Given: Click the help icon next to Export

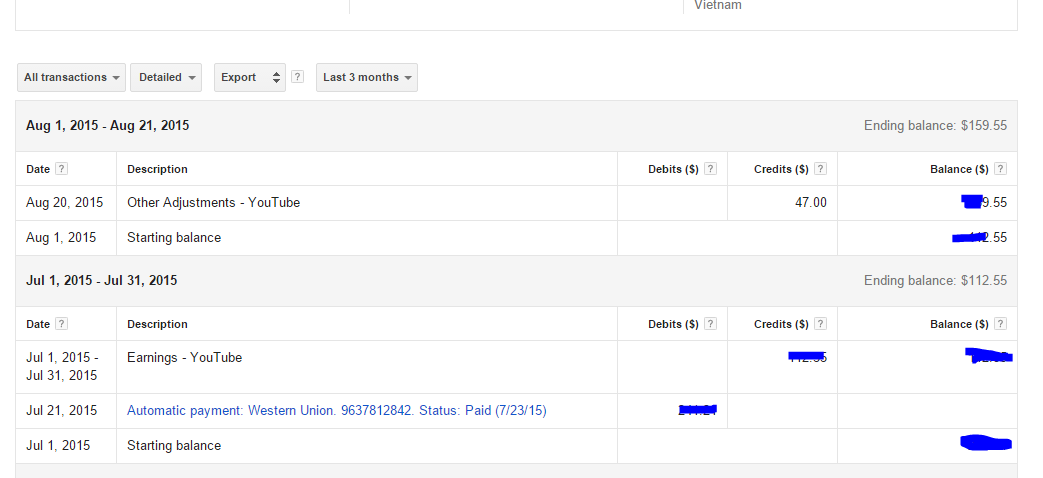Looking at the screenshot, I should click(297, 77).
